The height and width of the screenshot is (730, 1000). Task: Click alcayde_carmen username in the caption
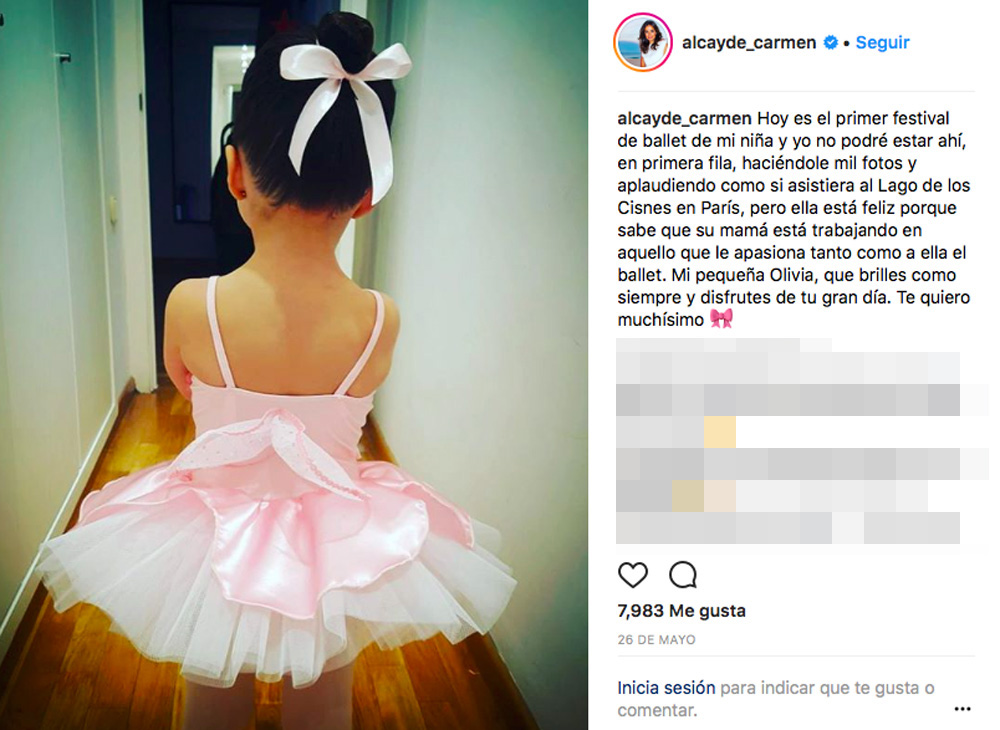[684, 119]
